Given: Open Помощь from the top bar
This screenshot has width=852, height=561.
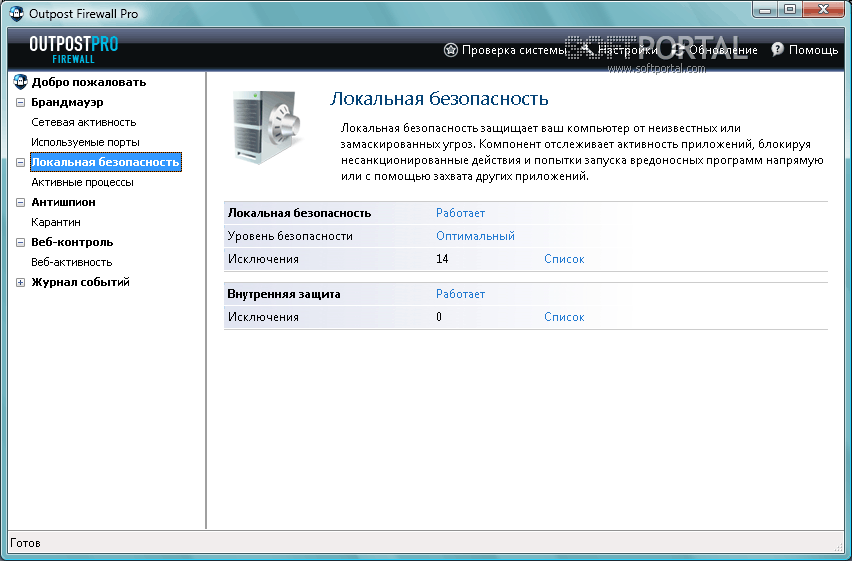Looking at the screenshot, I should click(813, 50).
